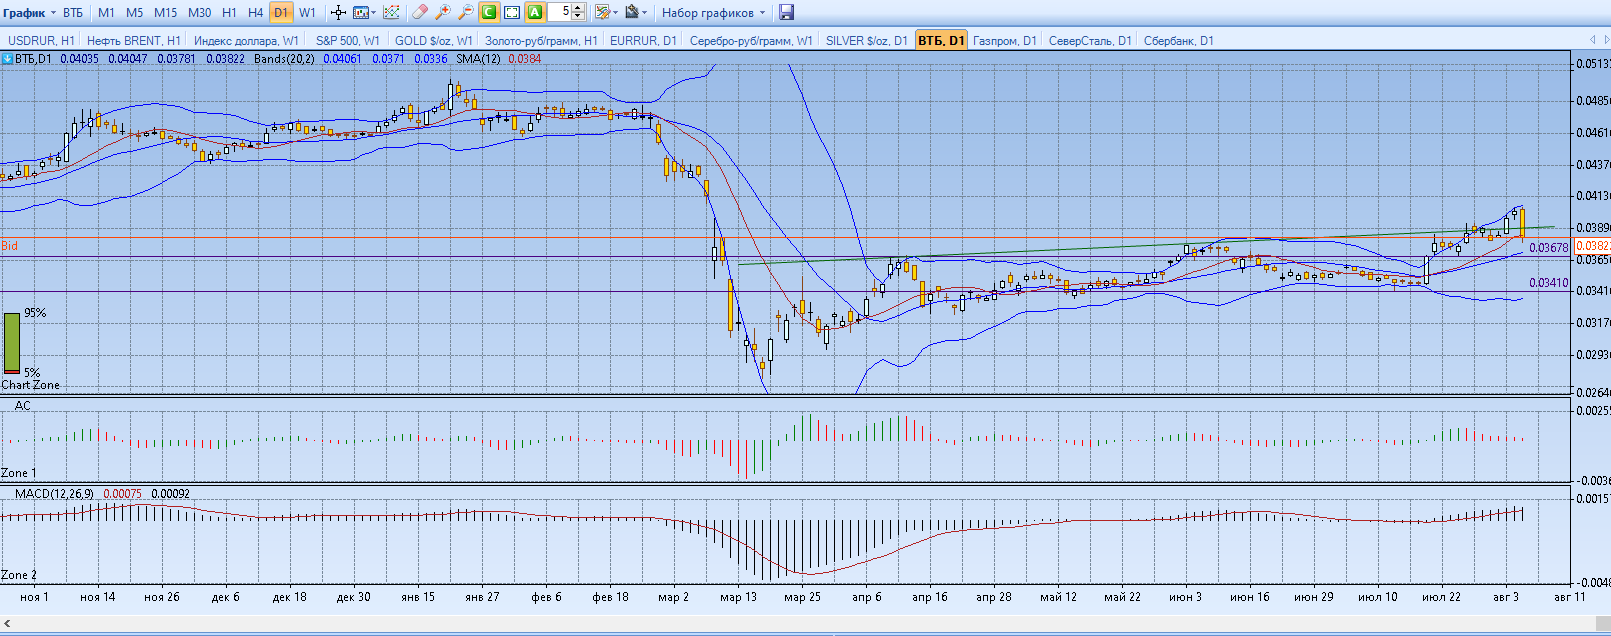Open the drawing tools pencil dropdown
This screenshot has width=1611, height=636.
point(605,13)
